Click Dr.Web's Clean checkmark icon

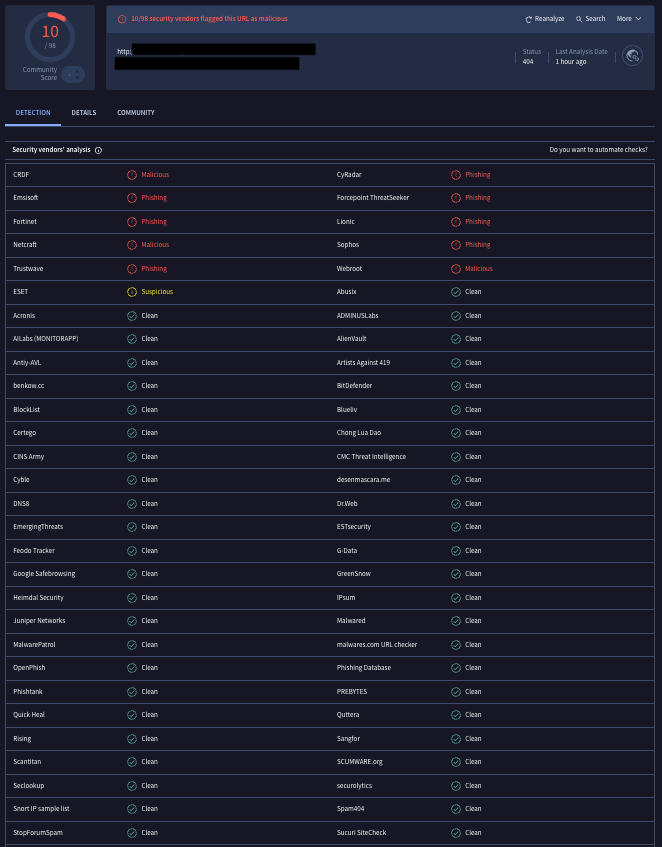pyautogui.click(x=456, y=504)
